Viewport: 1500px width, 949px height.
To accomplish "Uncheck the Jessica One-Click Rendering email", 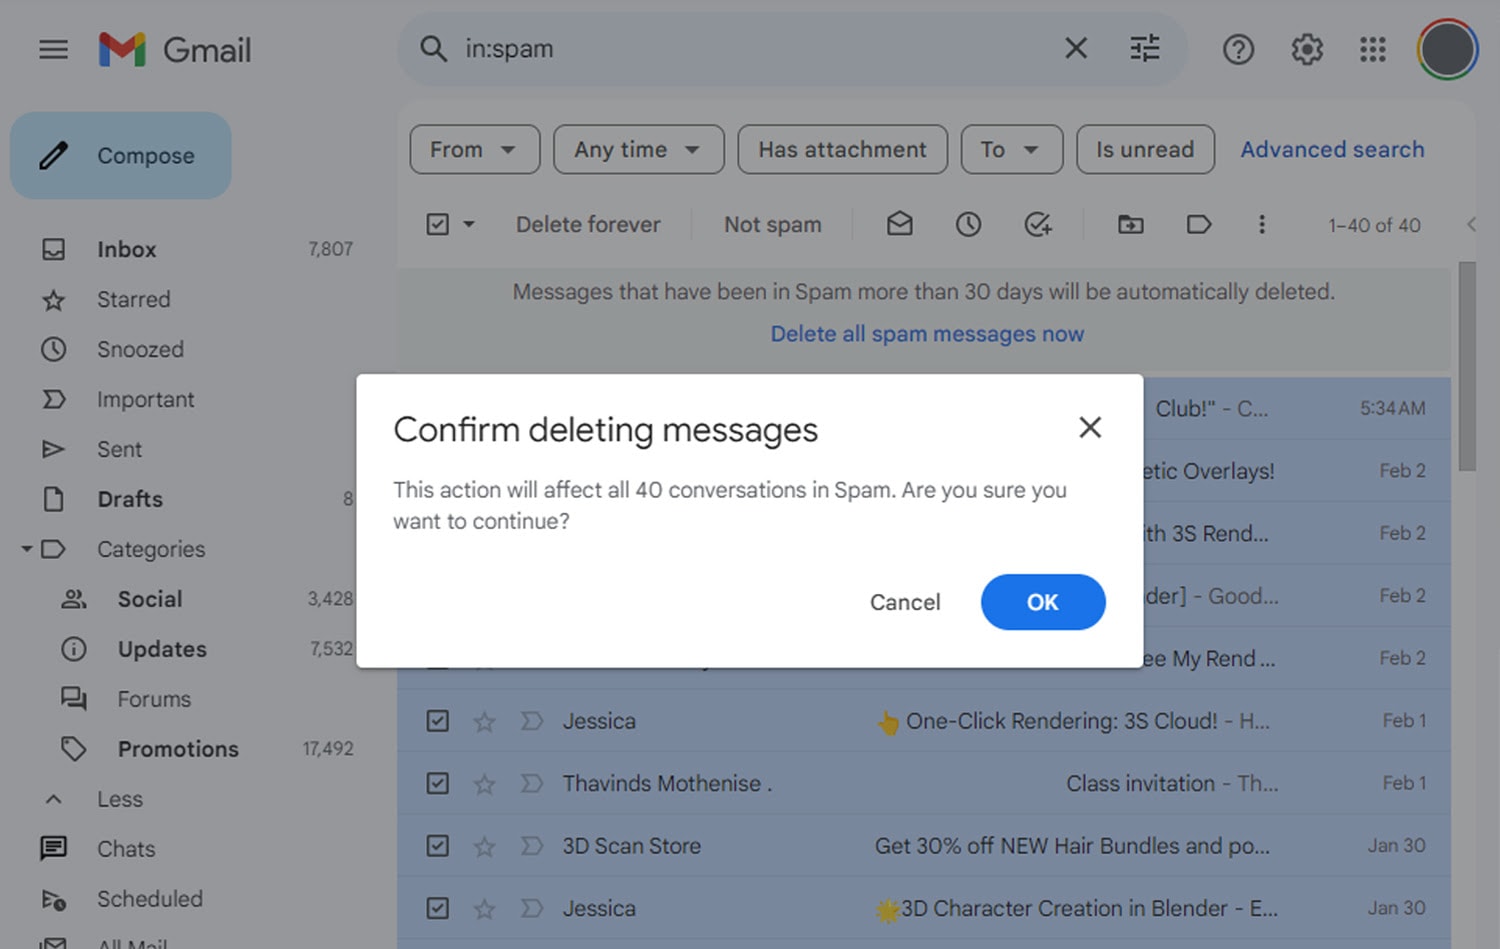I will 437,720.
